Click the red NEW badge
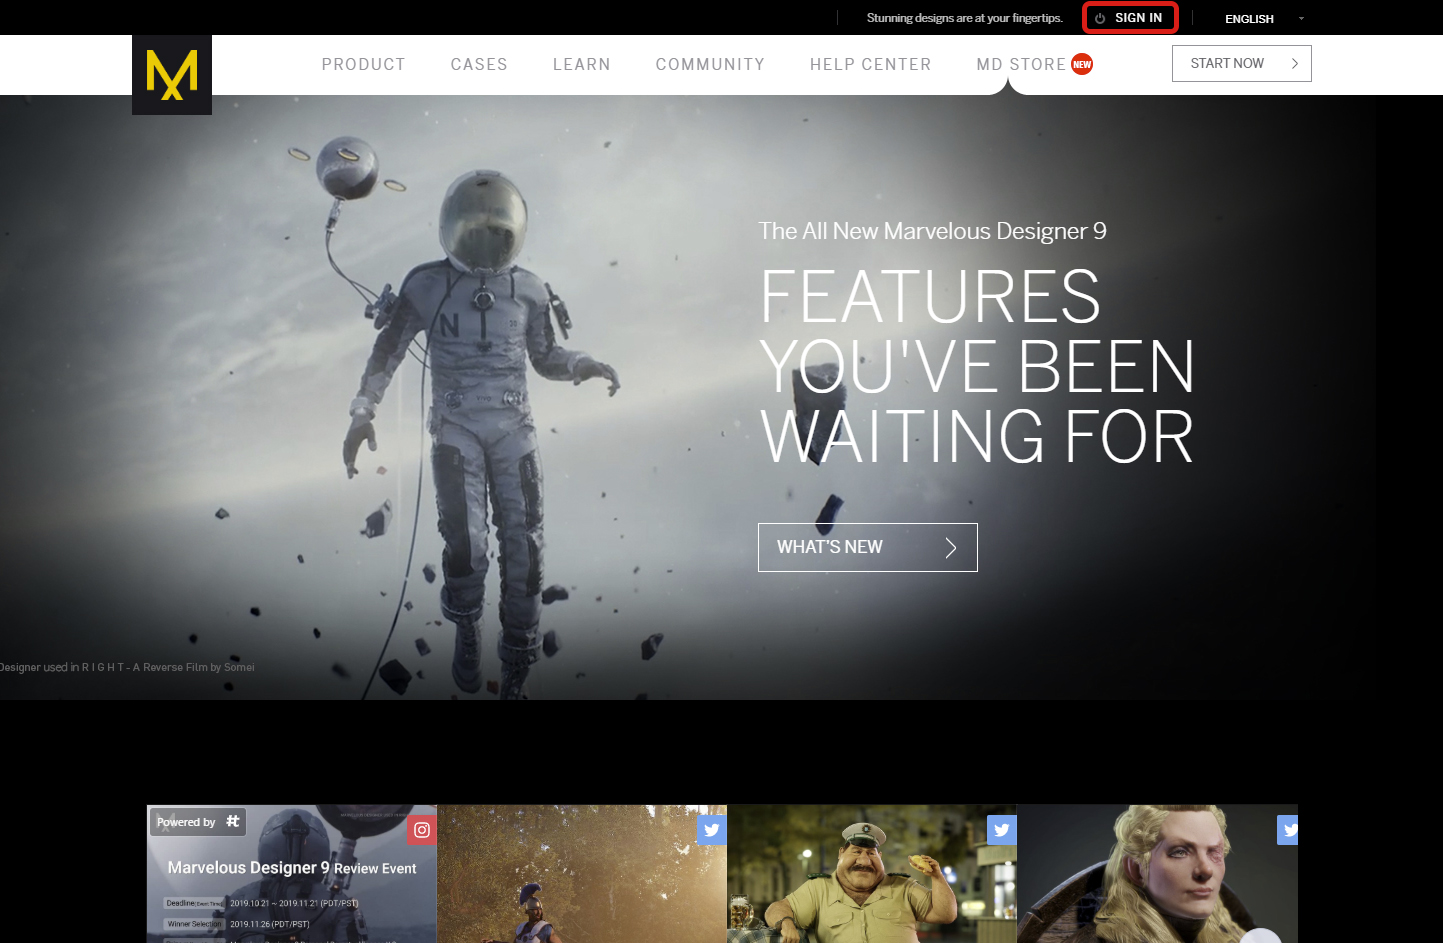This screenshot has height=943, width=1443. coord(1082,64)
